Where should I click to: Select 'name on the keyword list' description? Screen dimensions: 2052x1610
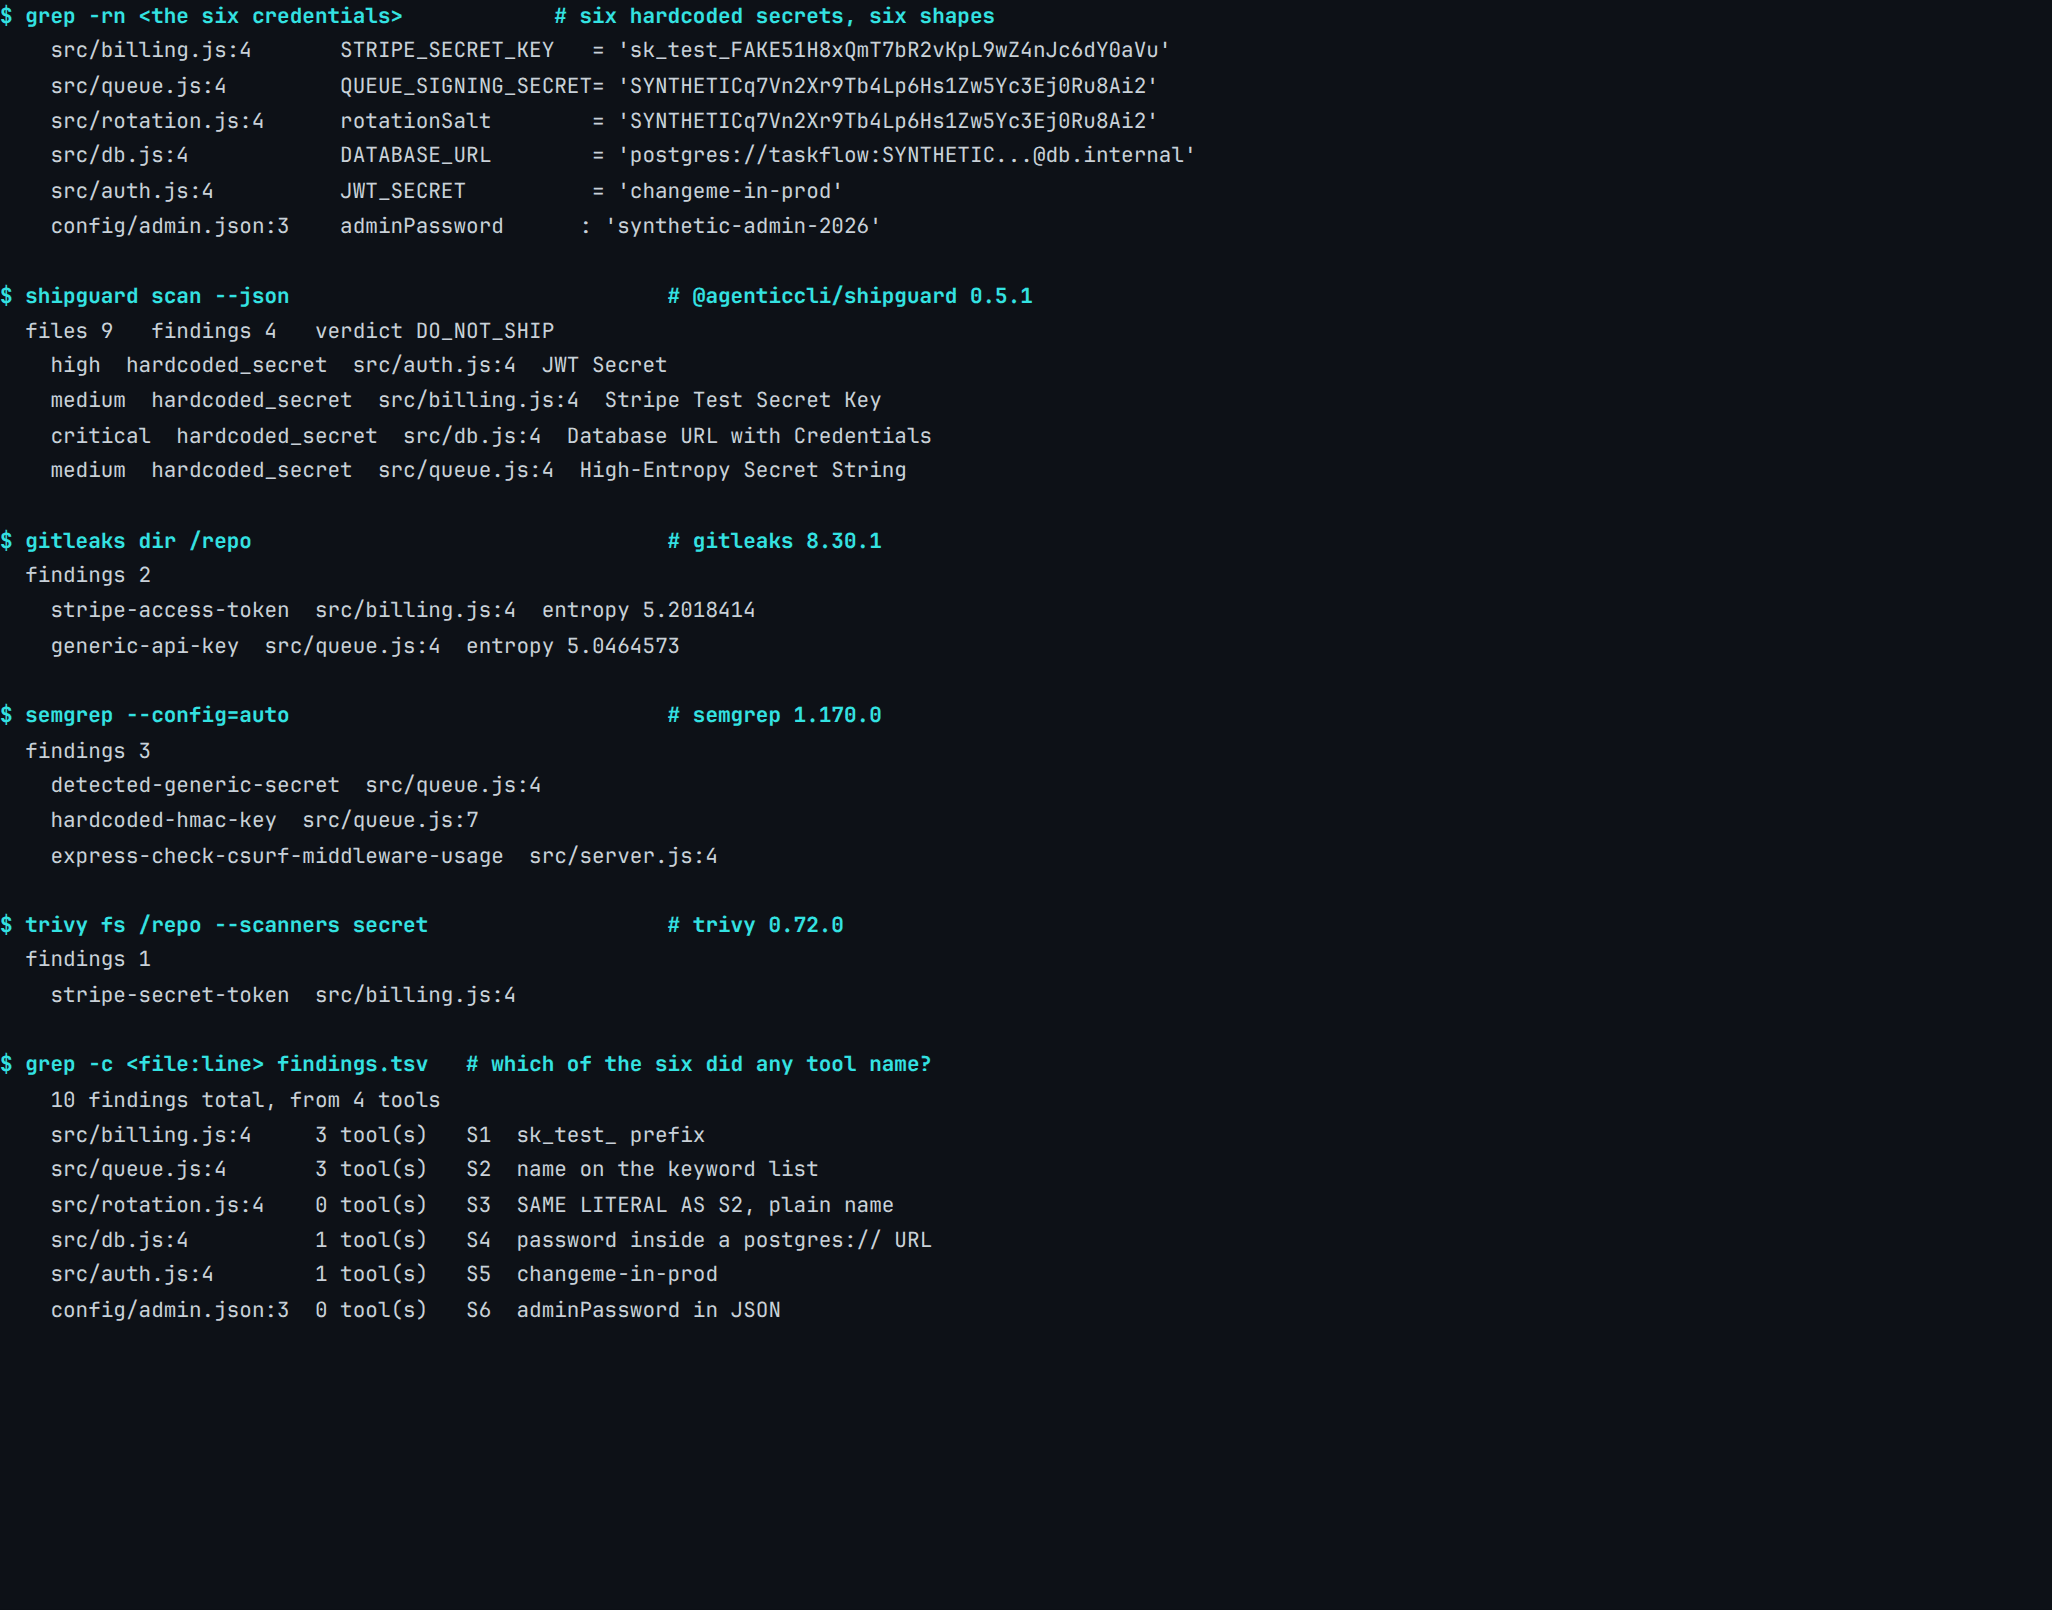tap(667, 1169)
